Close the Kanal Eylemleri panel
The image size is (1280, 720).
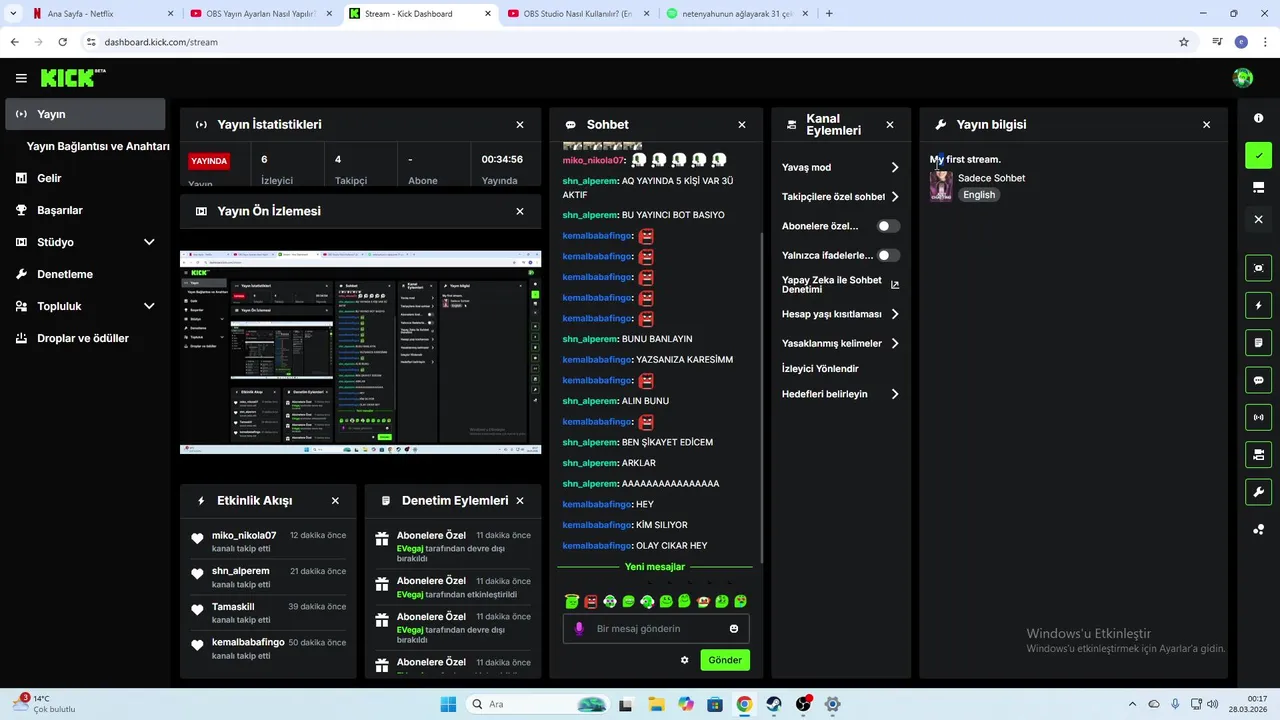tap(890, 125)
